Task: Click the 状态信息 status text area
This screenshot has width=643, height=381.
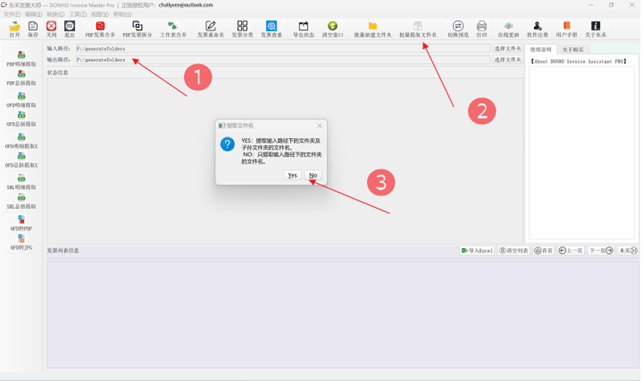Action: click(x=285, y=161)
